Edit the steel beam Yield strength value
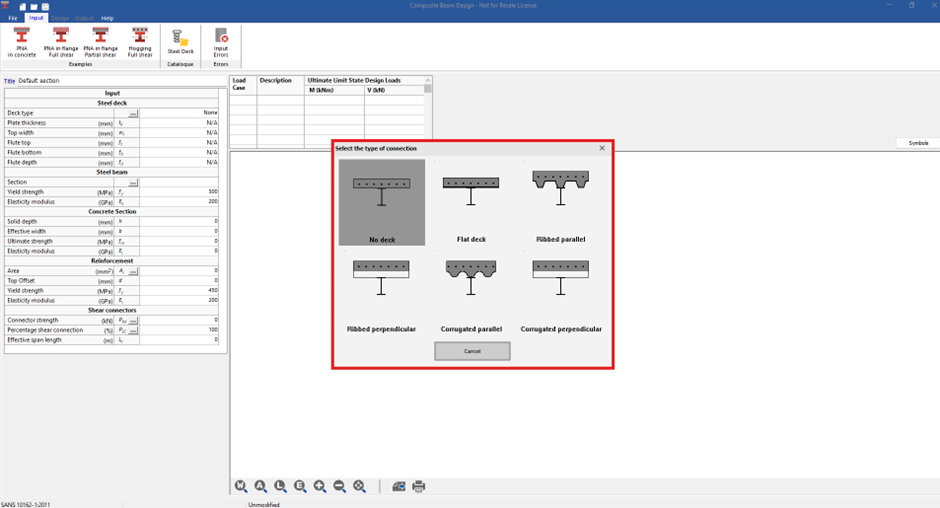The height and width of the screenshot is (508, 940). 179,192
